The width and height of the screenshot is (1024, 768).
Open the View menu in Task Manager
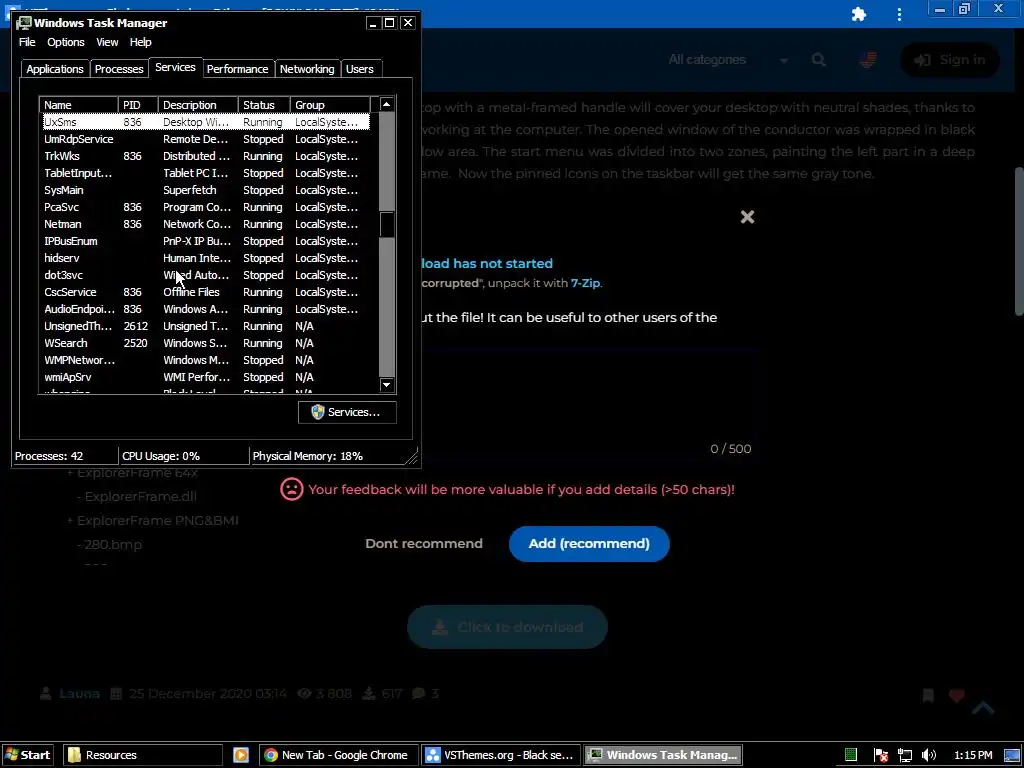pos(107,42)
